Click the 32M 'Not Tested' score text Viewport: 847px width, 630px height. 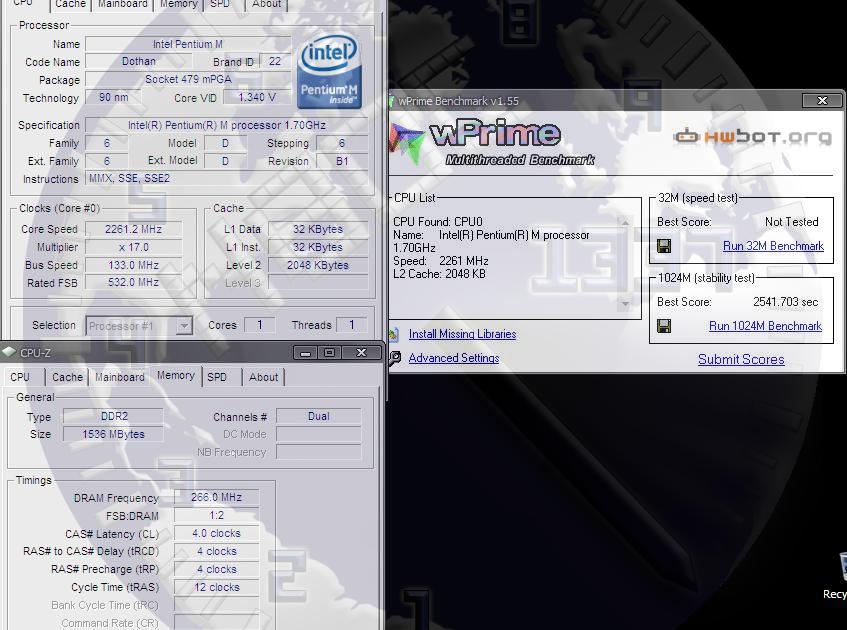[791, 222]
